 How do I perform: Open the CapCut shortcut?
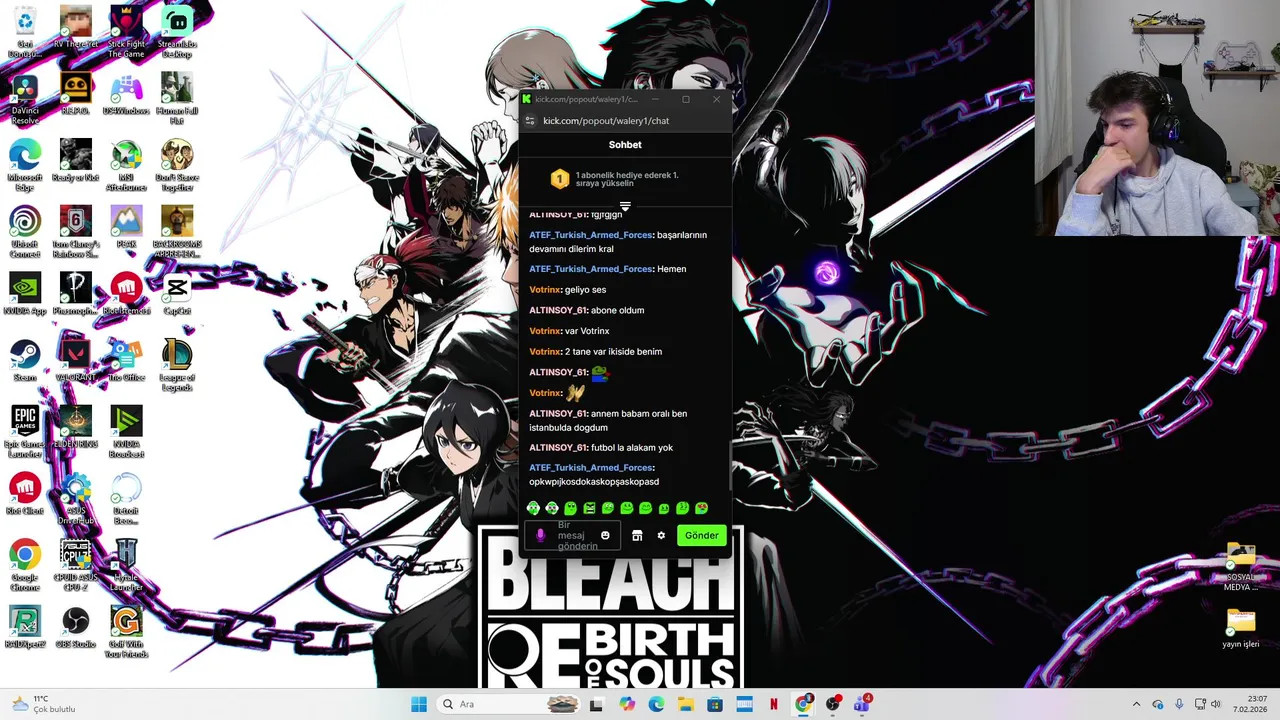[177, 294]
